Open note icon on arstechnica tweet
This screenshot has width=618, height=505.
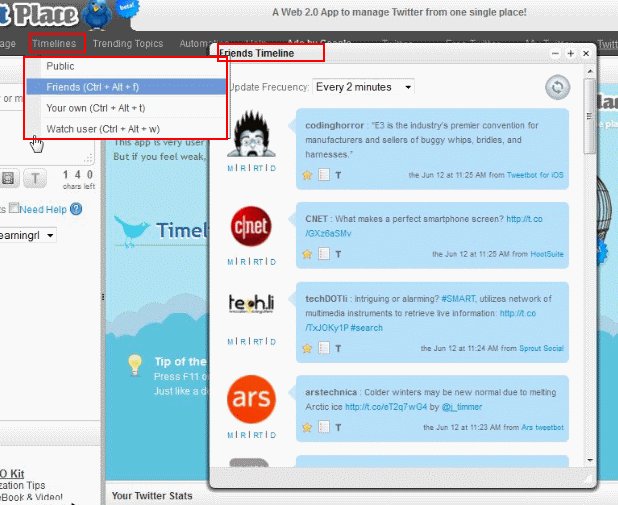click(x=324, y=427)
